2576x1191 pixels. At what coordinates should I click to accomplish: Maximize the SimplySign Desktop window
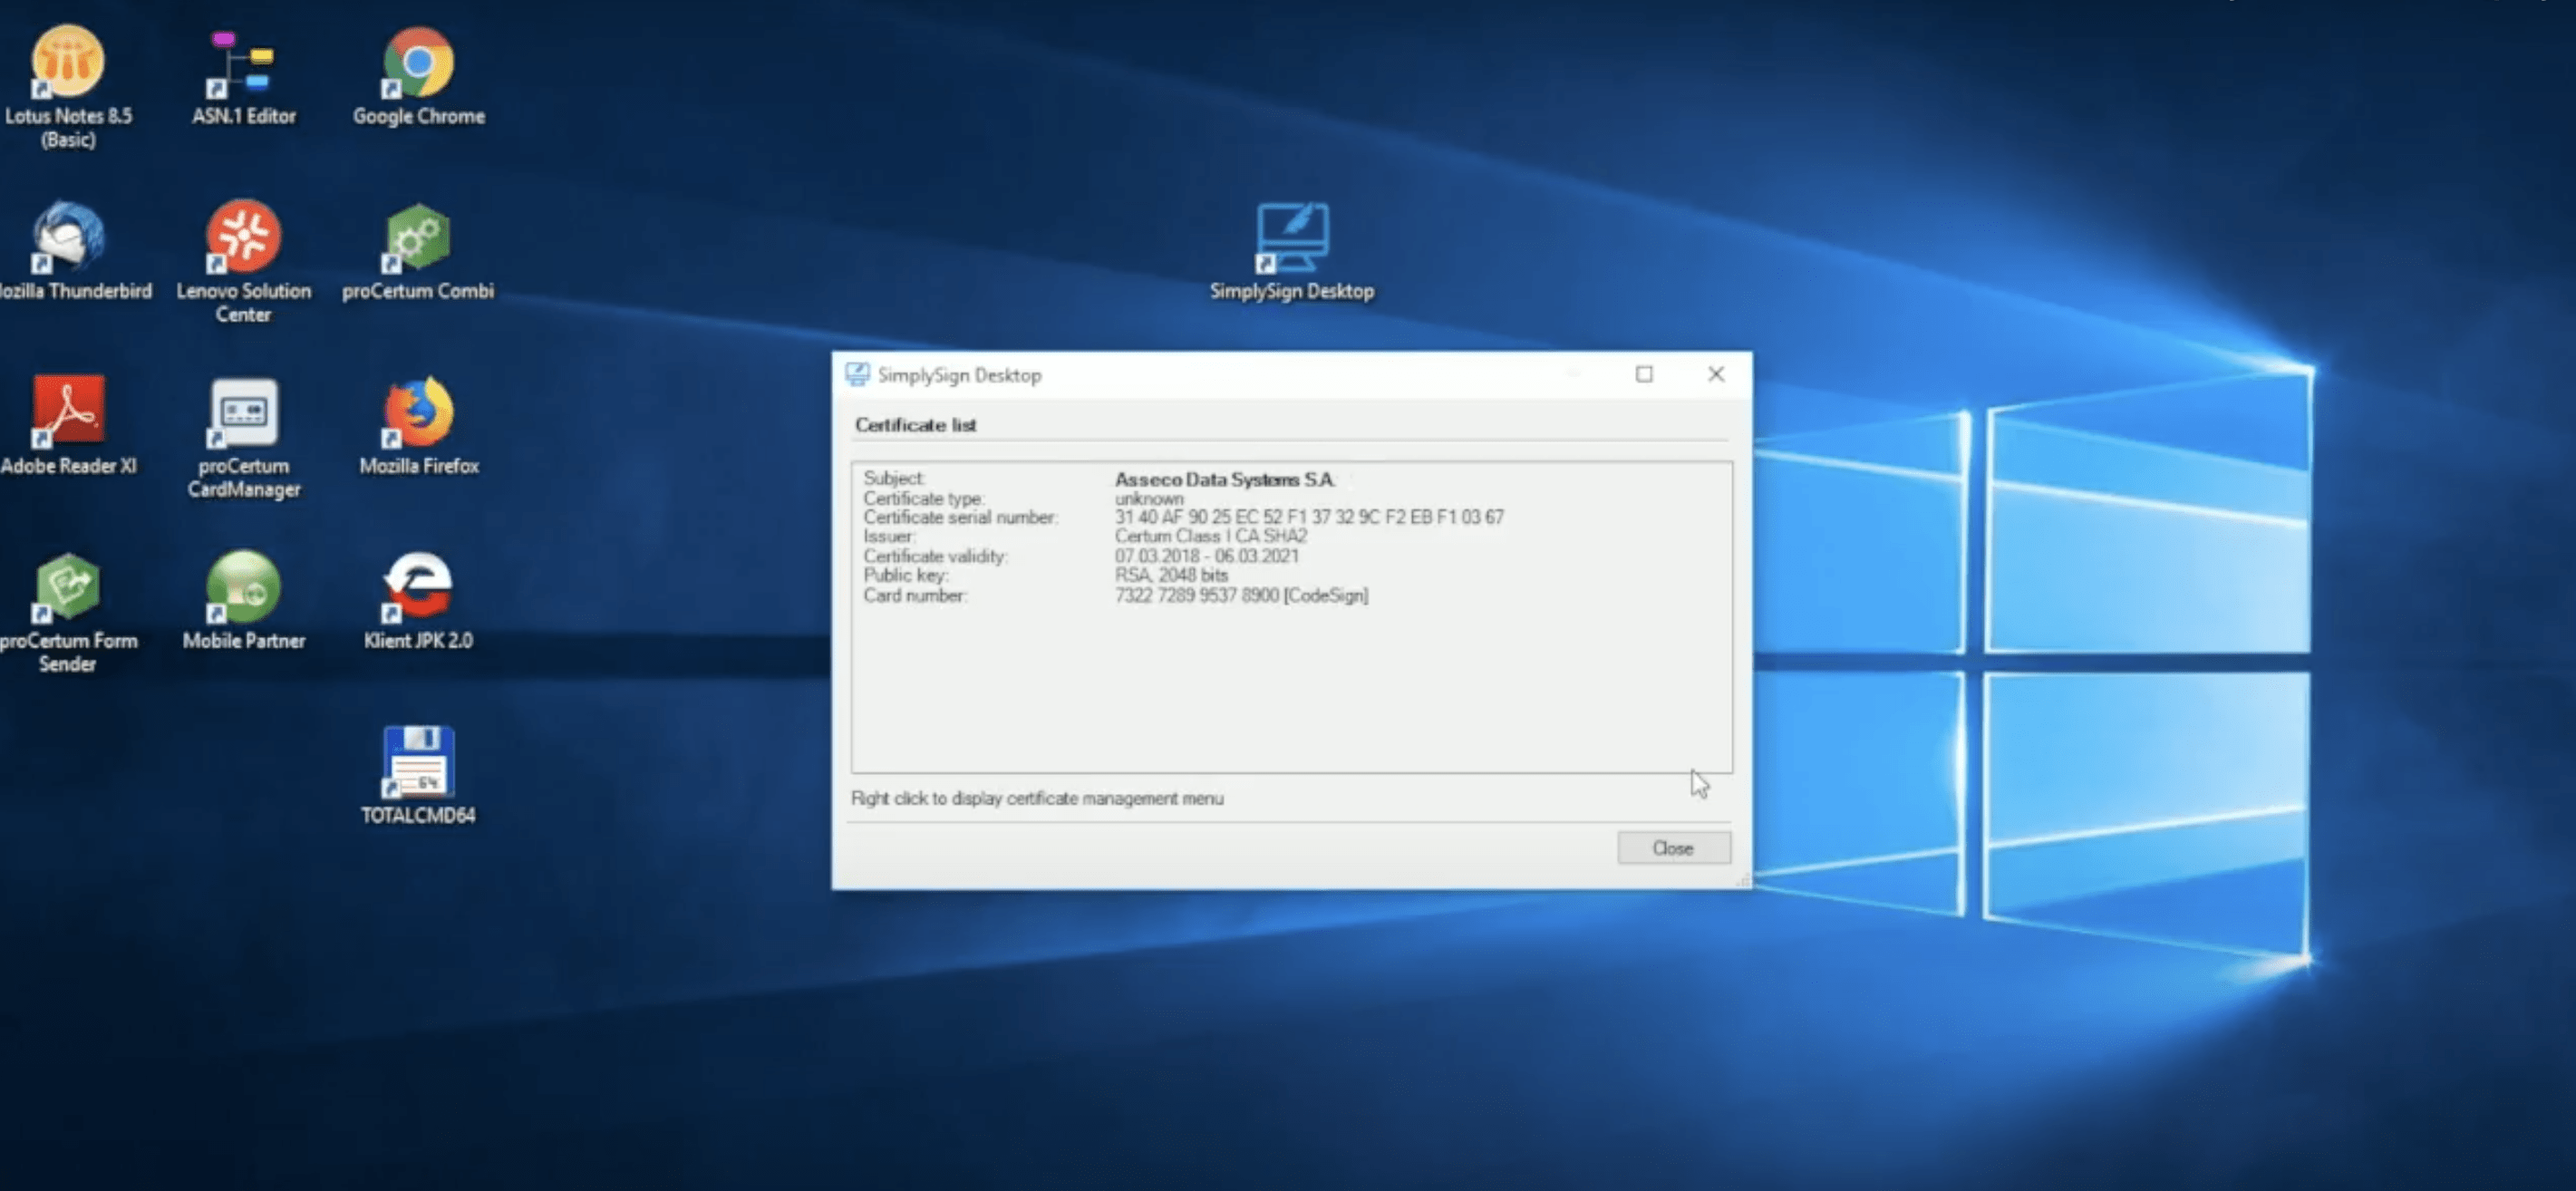1644,373
